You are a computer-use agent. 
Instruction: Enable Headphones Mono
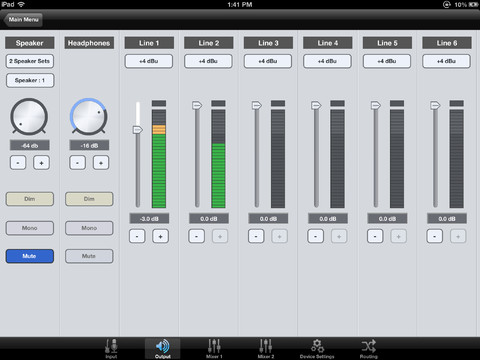pos(89,228)
